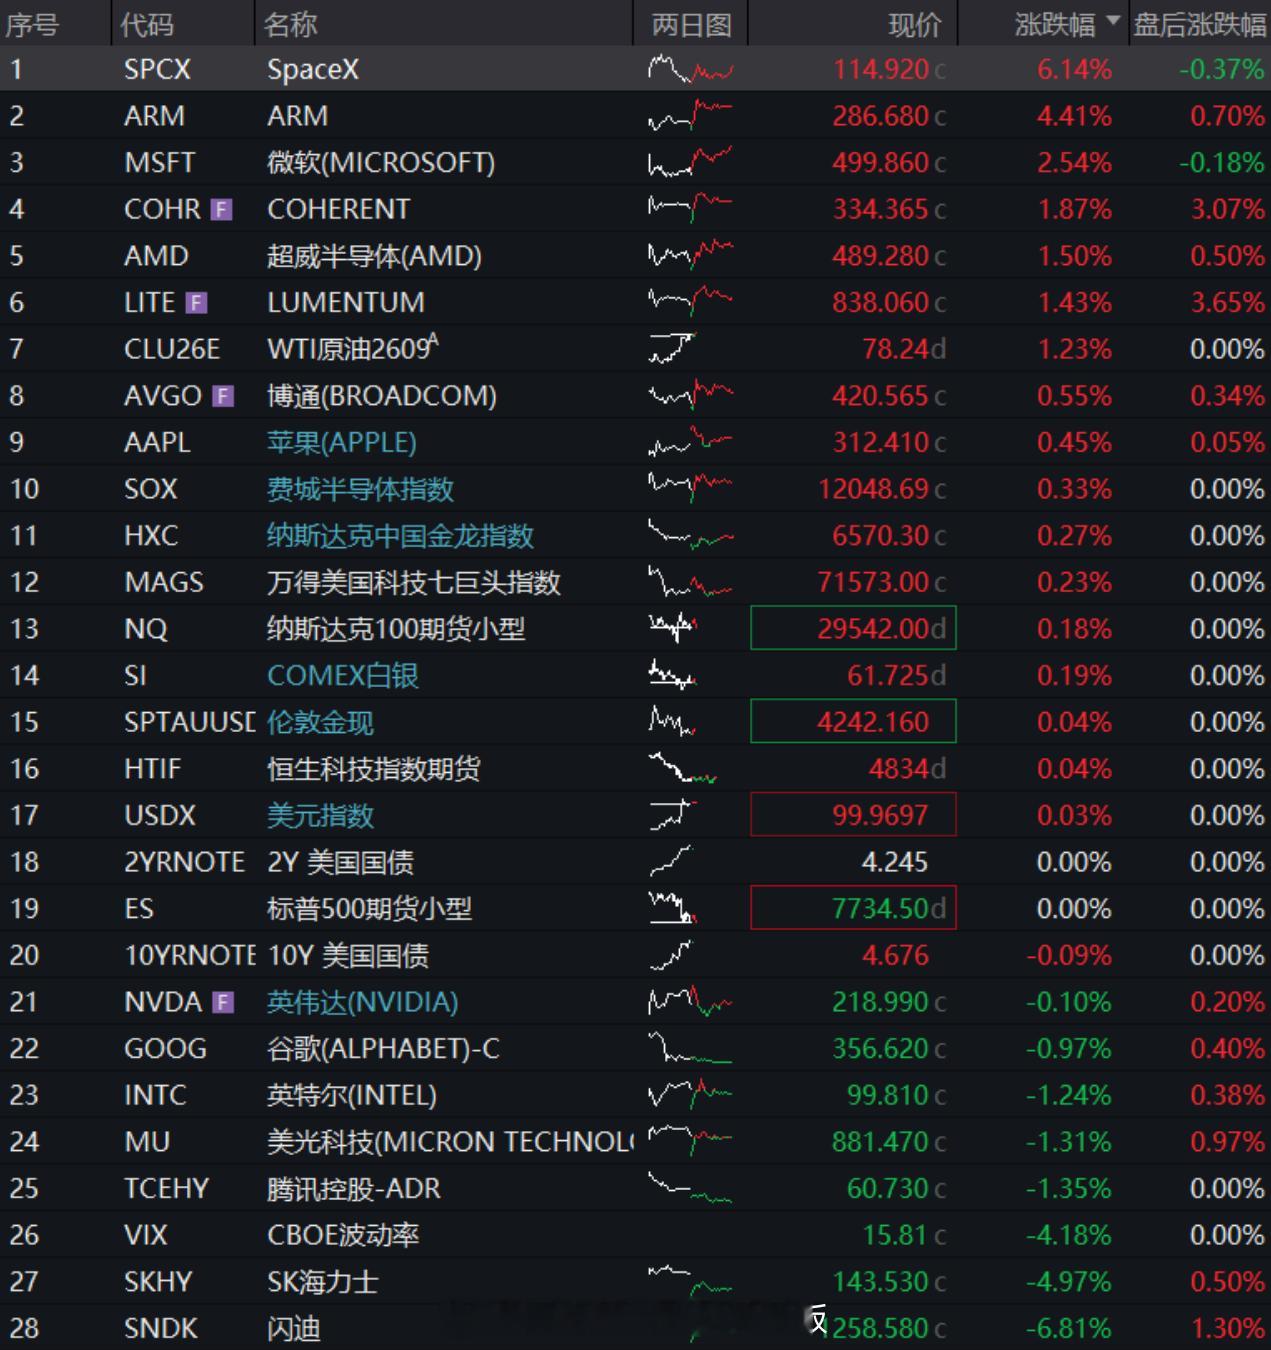Click the 两日图 column header

[691, 24]
